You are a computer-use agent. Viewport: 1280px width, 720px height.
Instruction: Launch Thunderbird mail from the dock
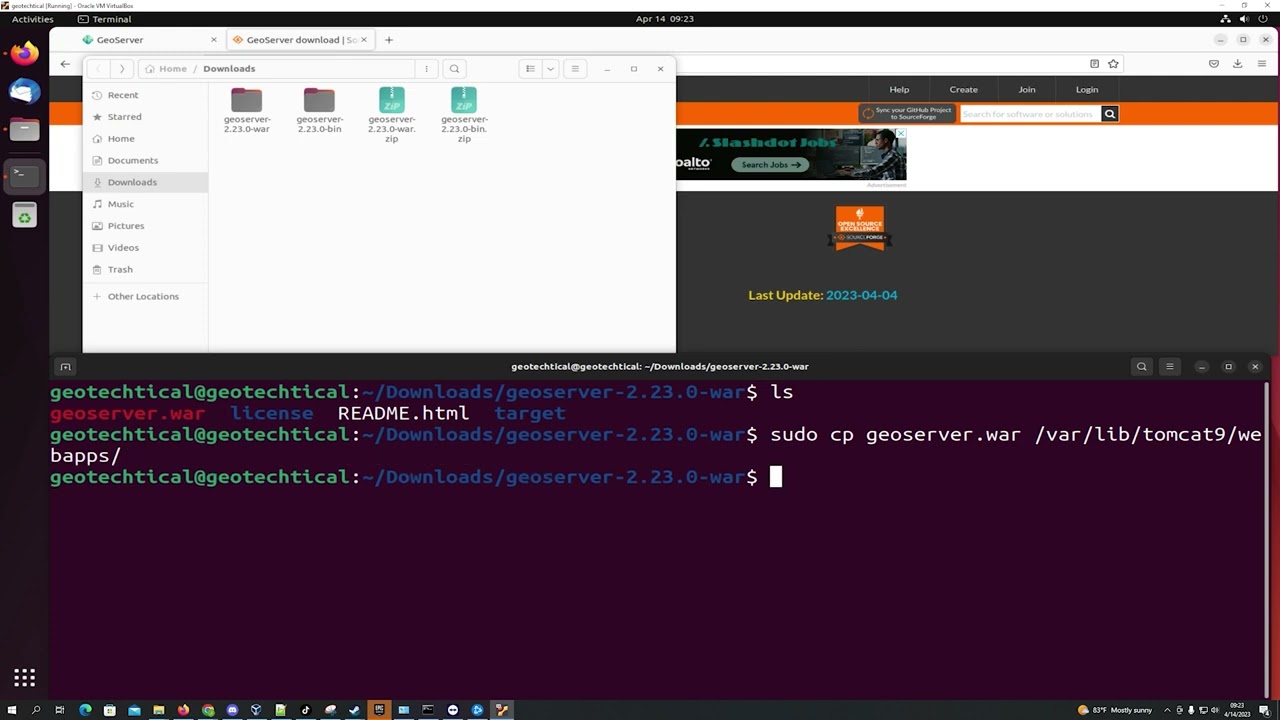coord(24,91)
